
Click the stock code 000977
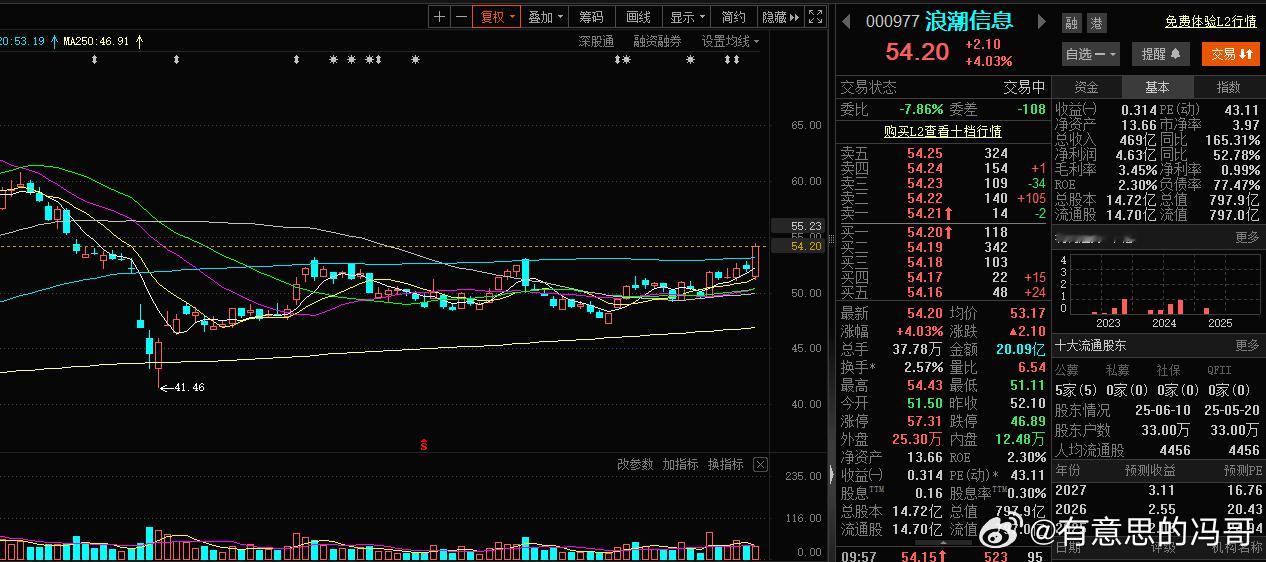tap(892, 22)
